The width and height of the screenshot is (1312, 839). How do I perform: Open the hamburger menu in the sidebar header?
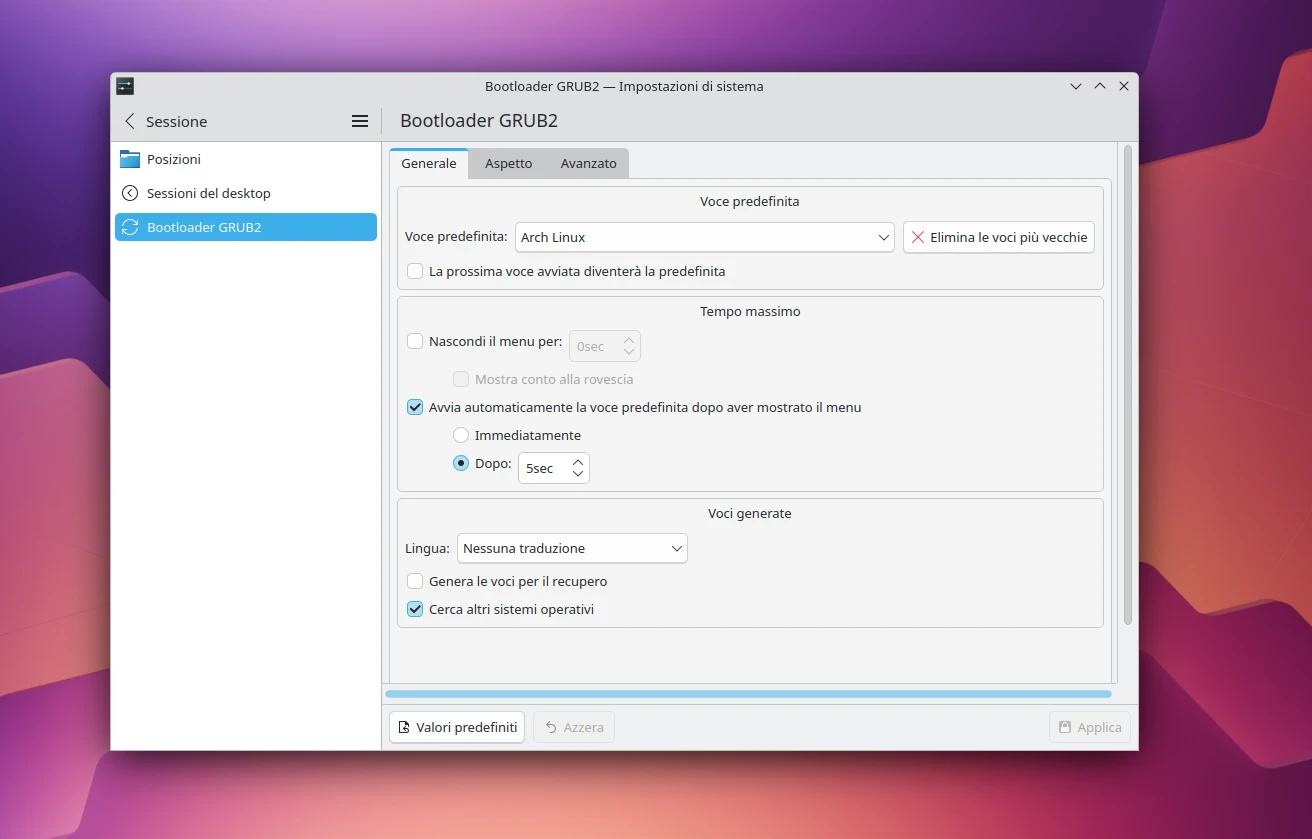tap(359, 120)
